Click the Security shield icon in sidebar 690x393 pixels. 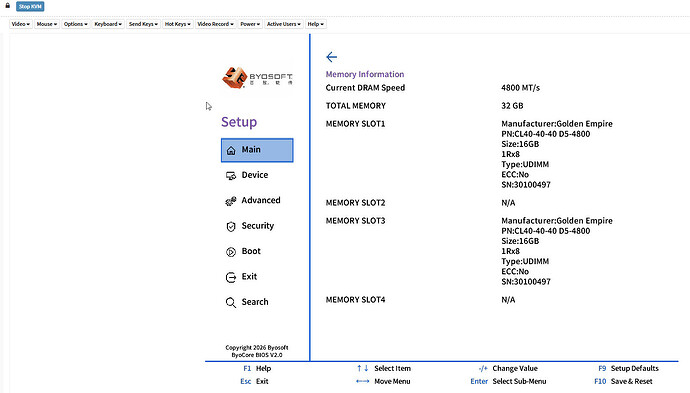(231, 226)
